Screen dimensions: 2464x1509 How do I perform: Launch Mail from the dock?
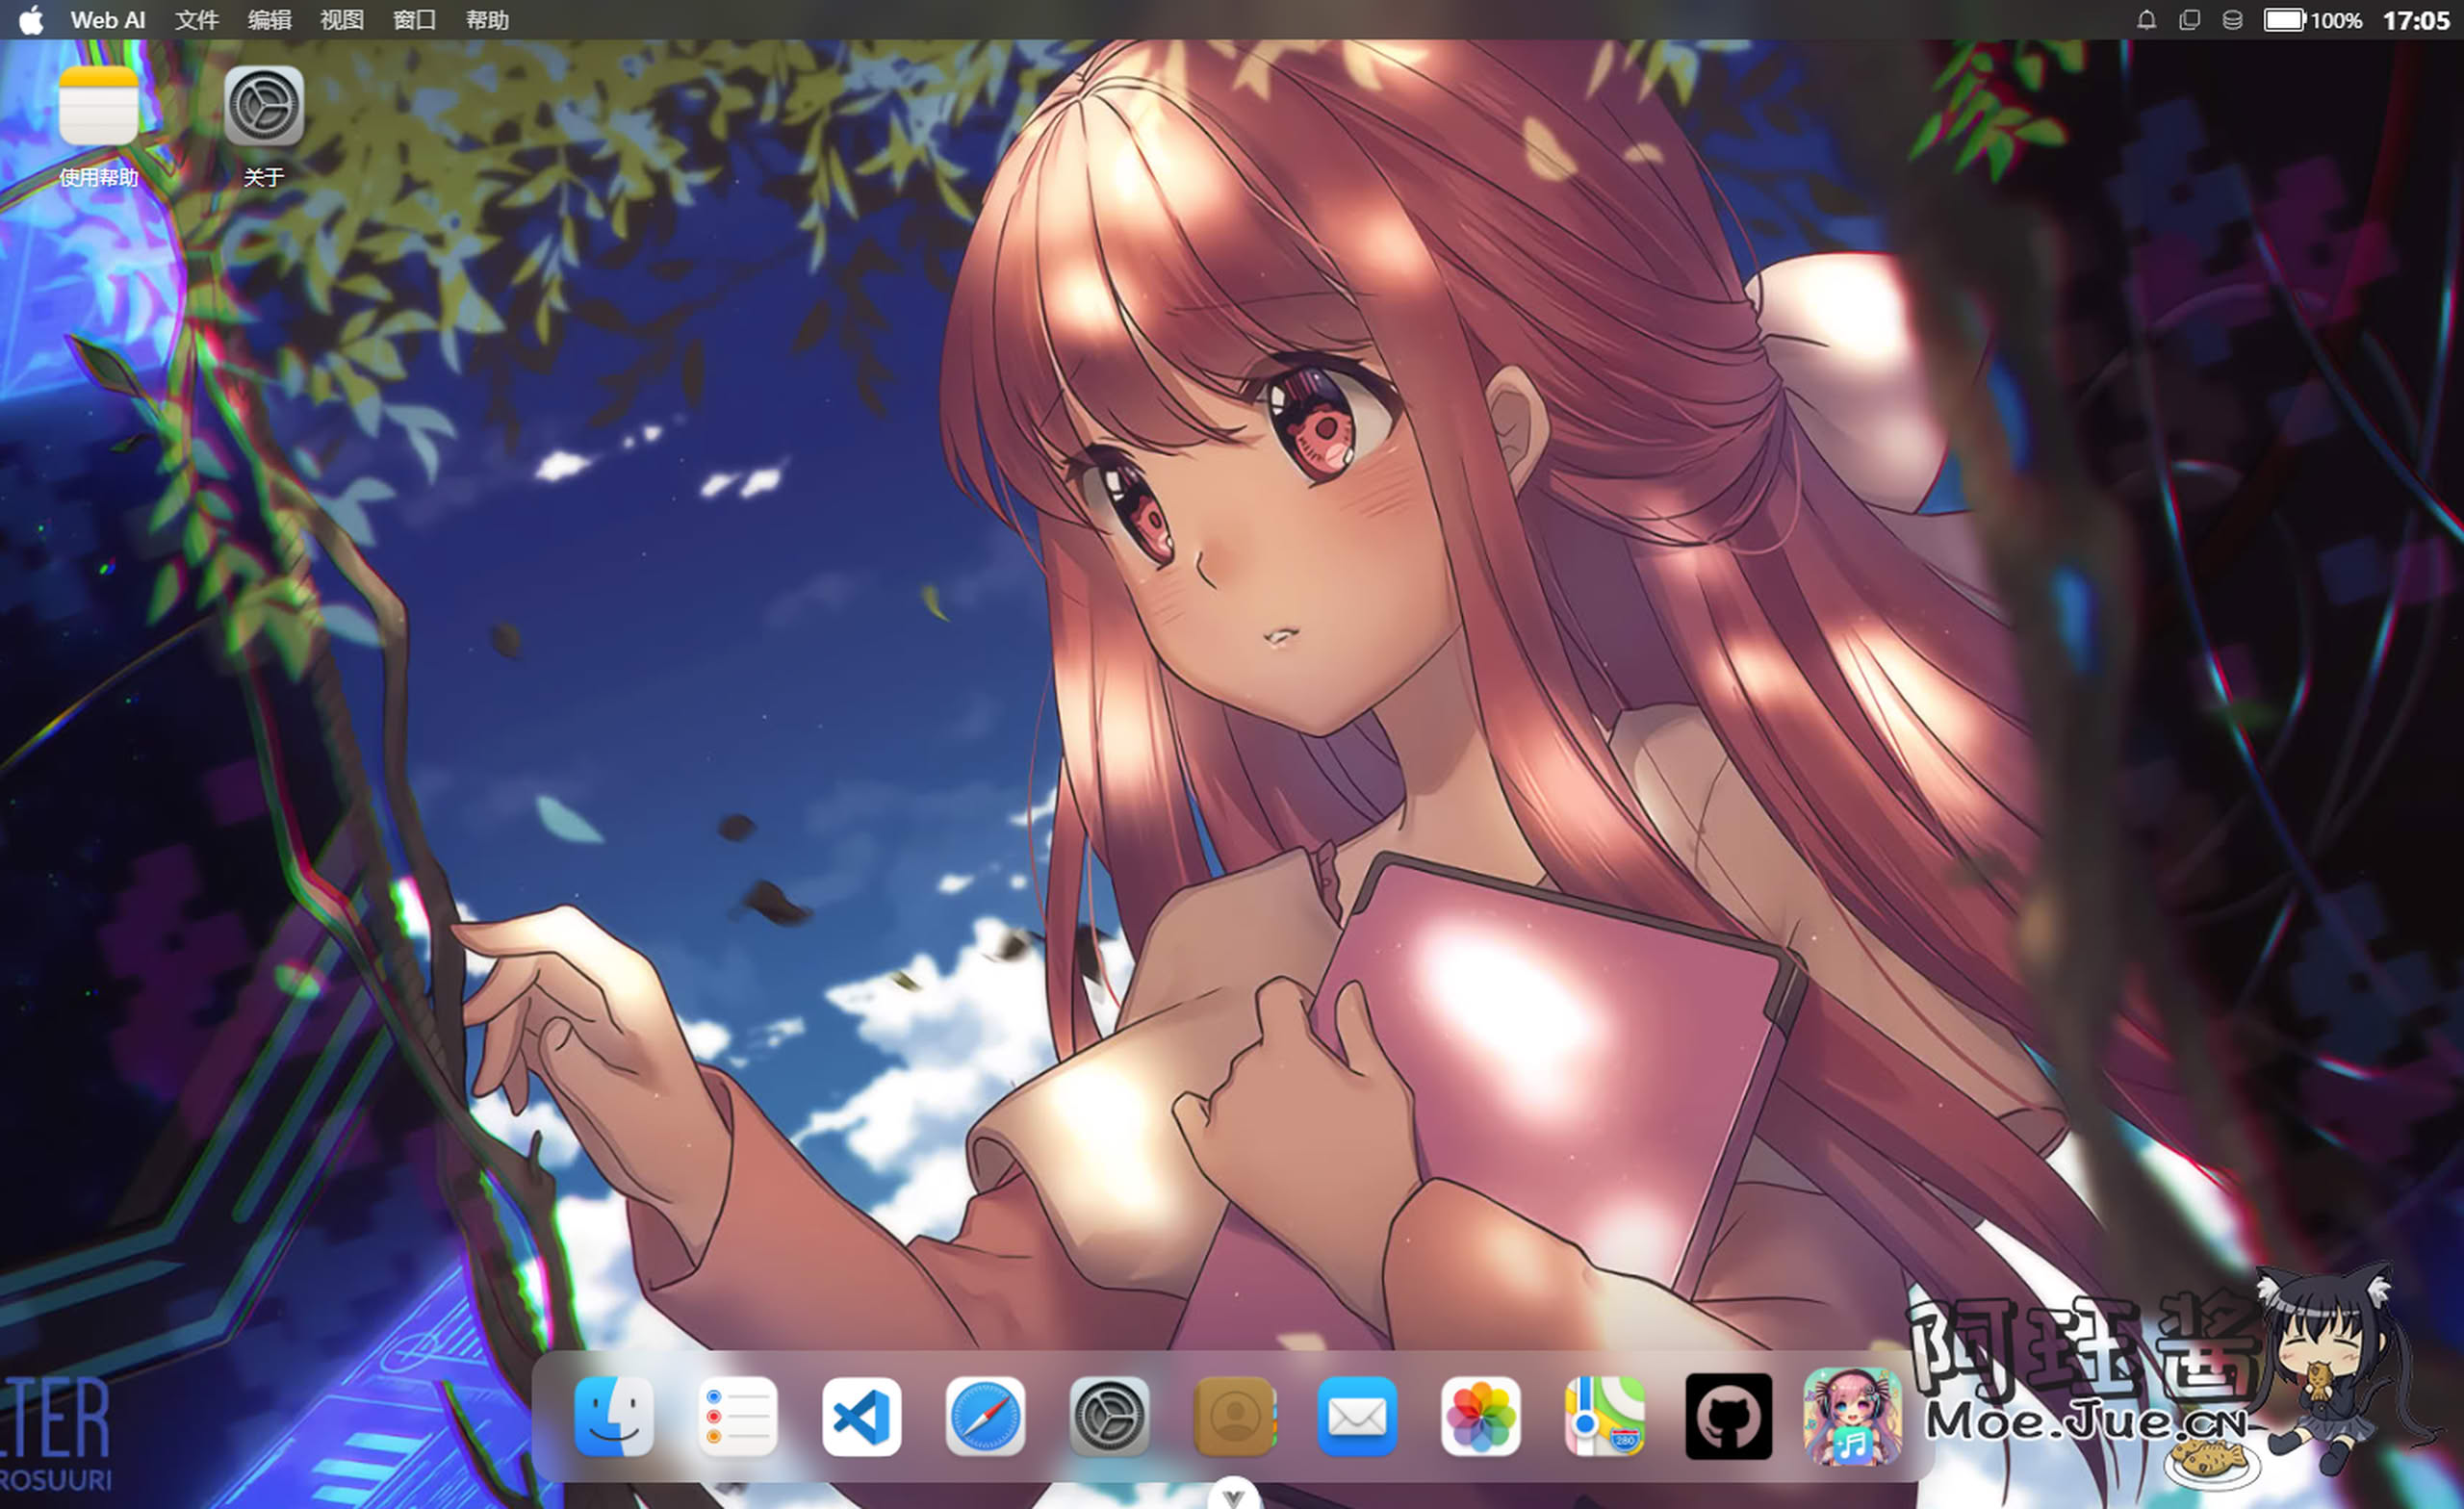[1357, 1416]
